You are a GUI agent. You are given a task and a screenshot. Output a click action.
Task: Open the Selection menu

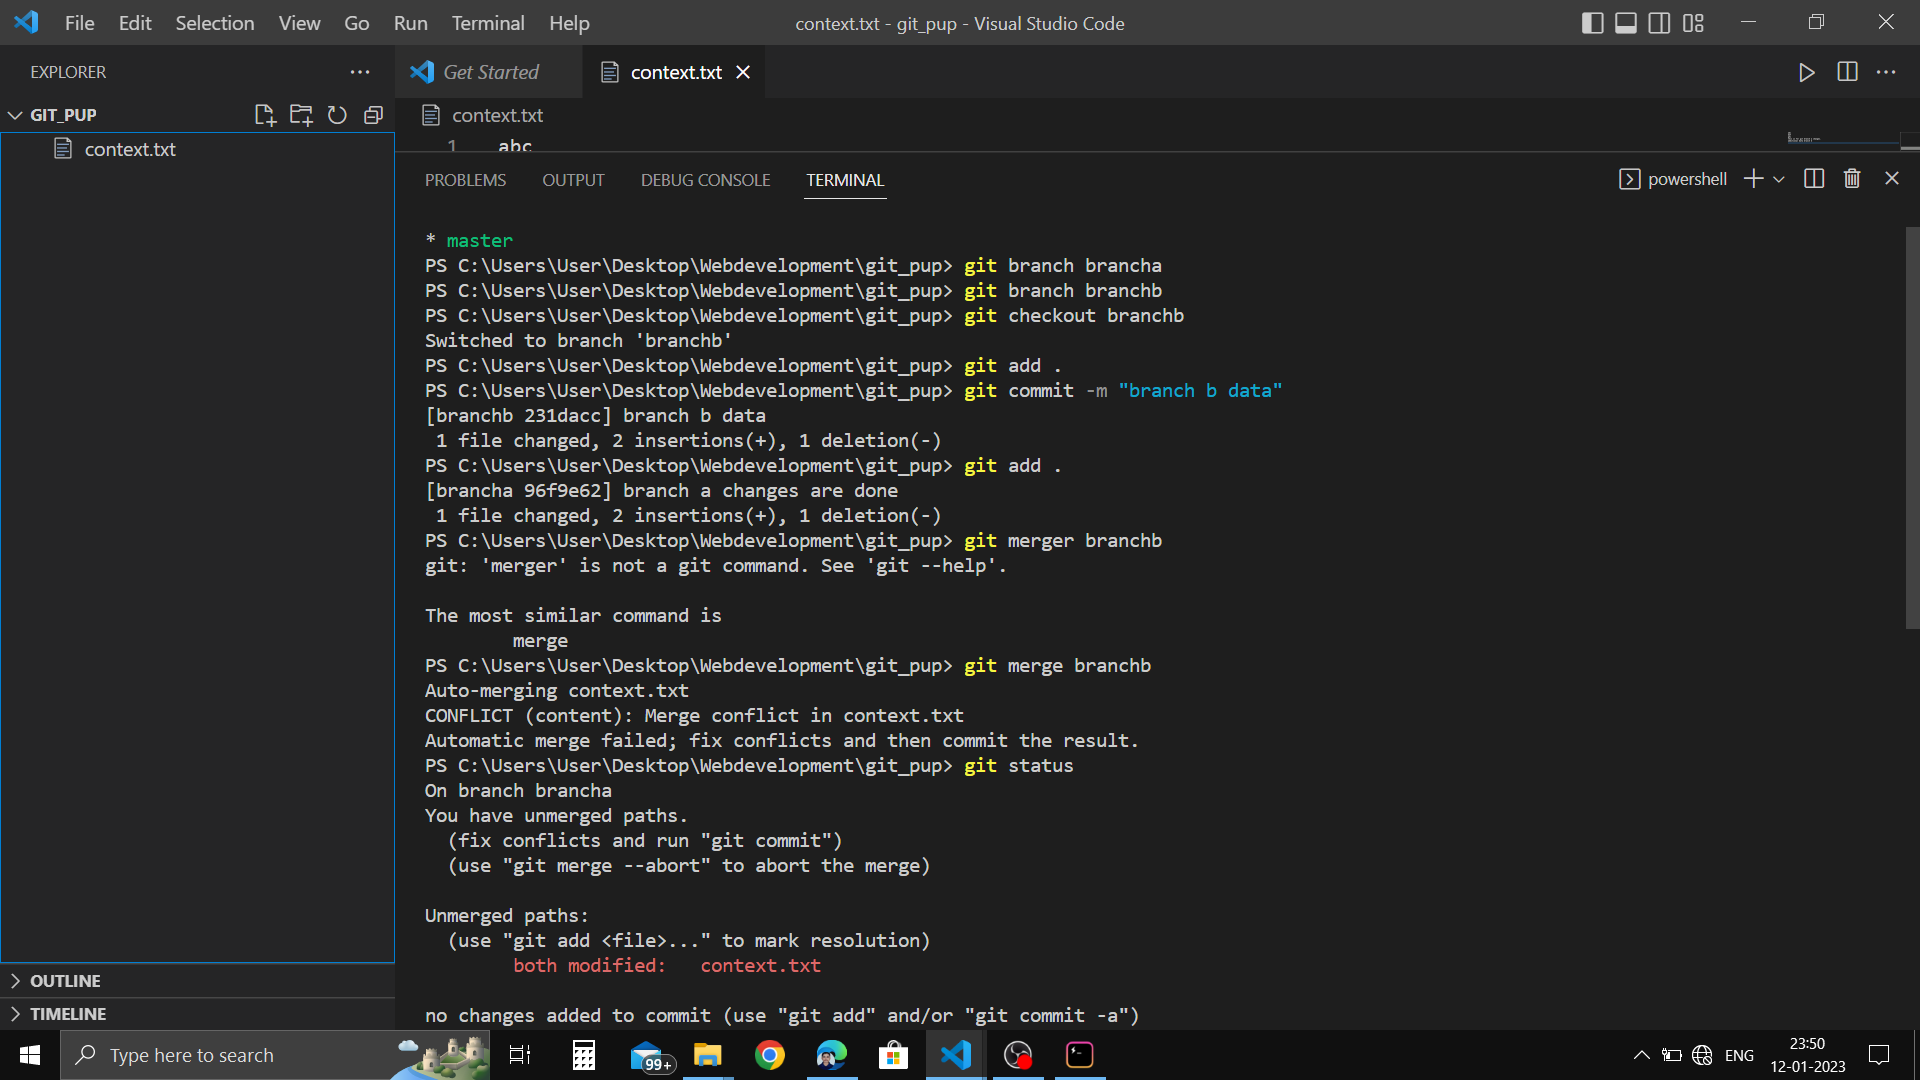pos(215,23)
